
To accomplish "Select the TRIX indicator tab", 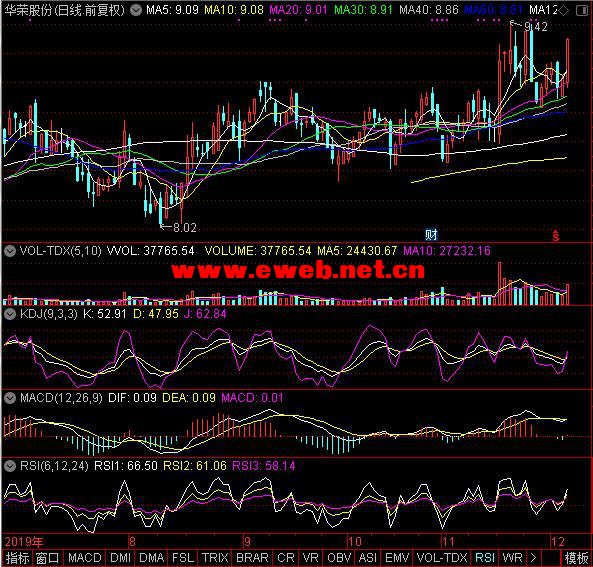I will click(215, 558).
